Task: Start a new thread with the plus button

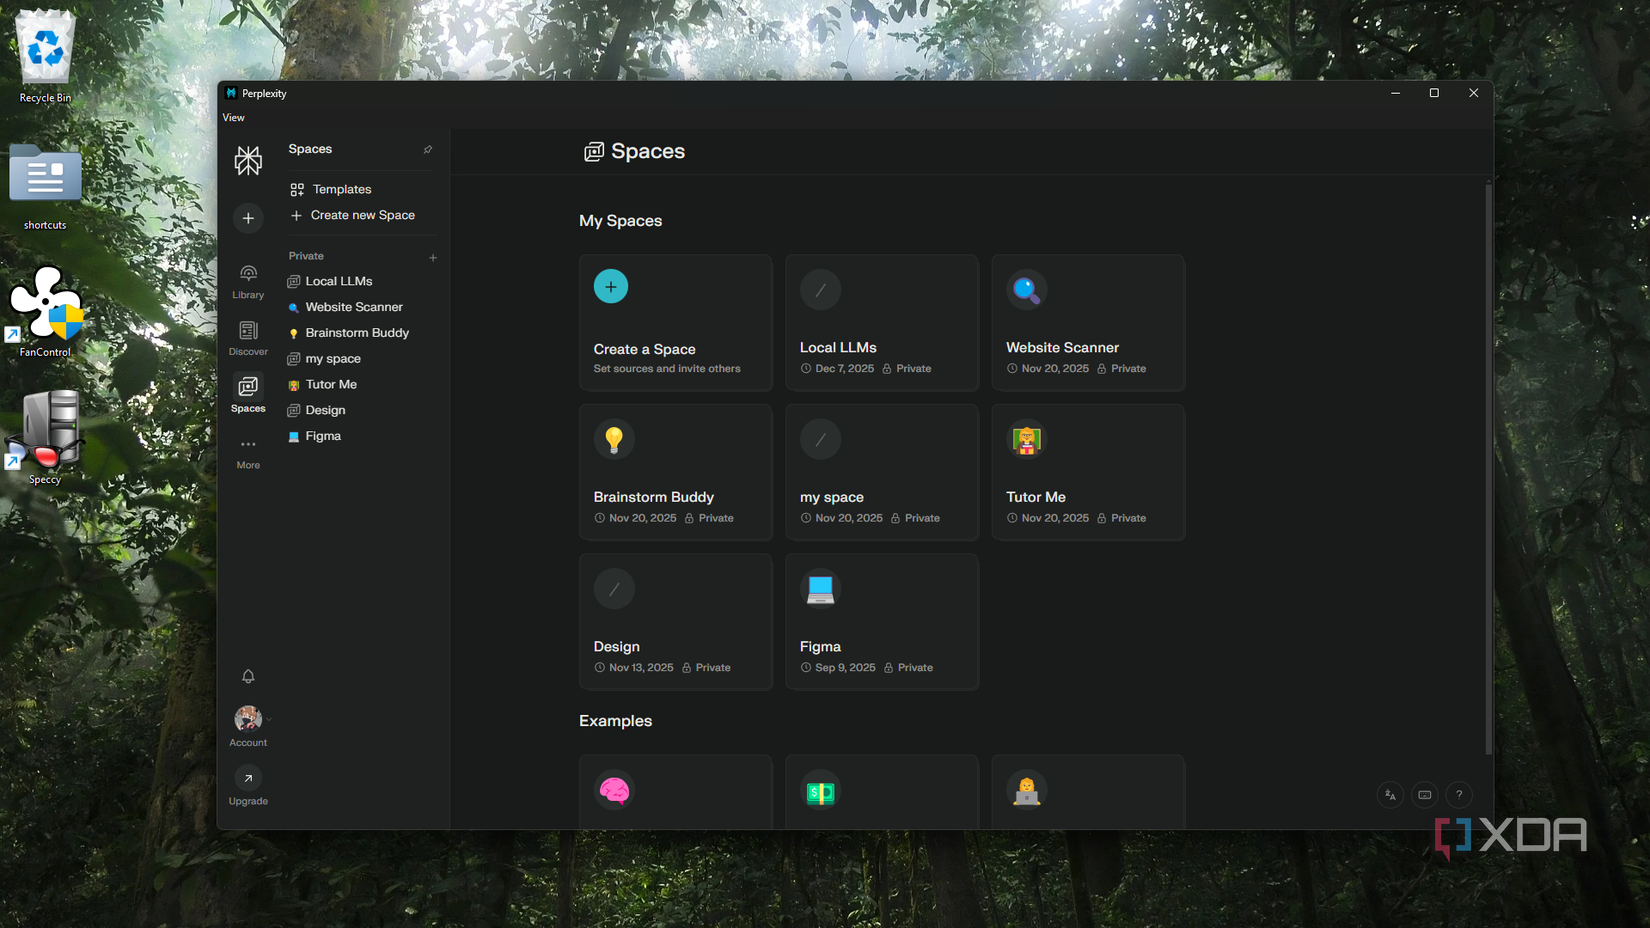Action: point(248,218)
